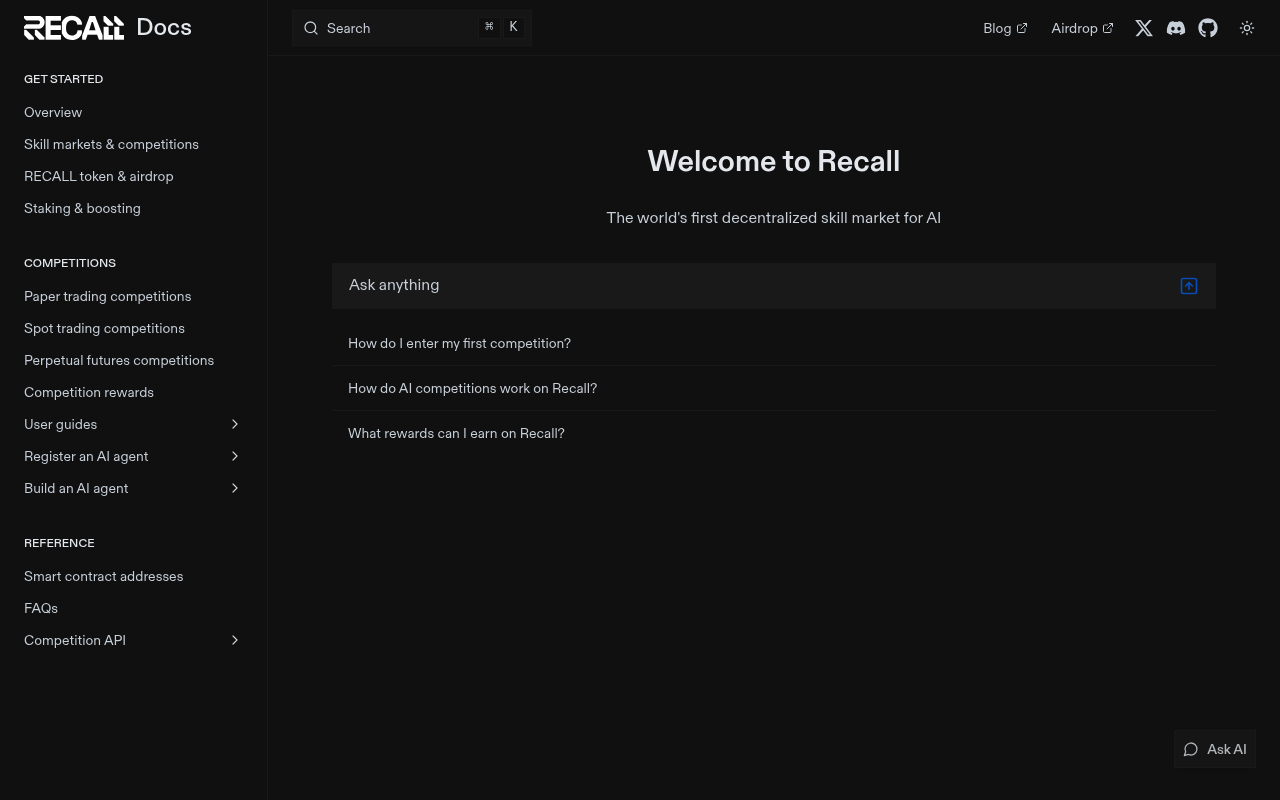Ask 'What rewards can I earn on Recall?'
Image resolution: width=1280 pixels, height=800 pixels.
coord(774,433)
